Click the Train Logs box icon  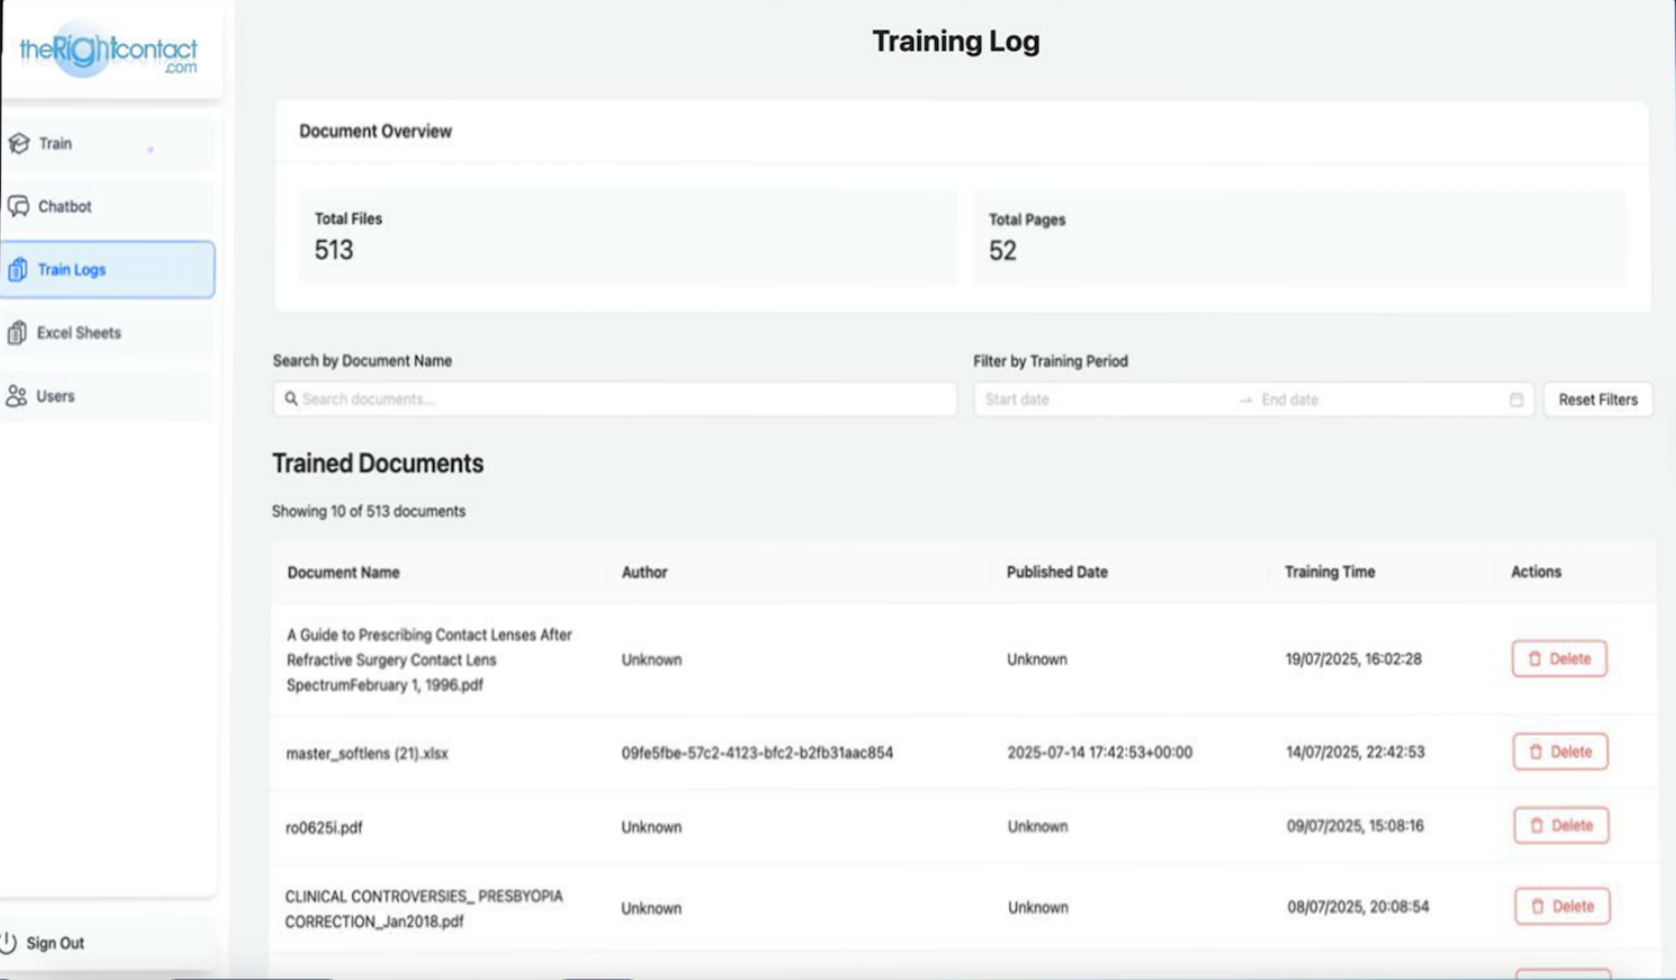pos(19,269)
